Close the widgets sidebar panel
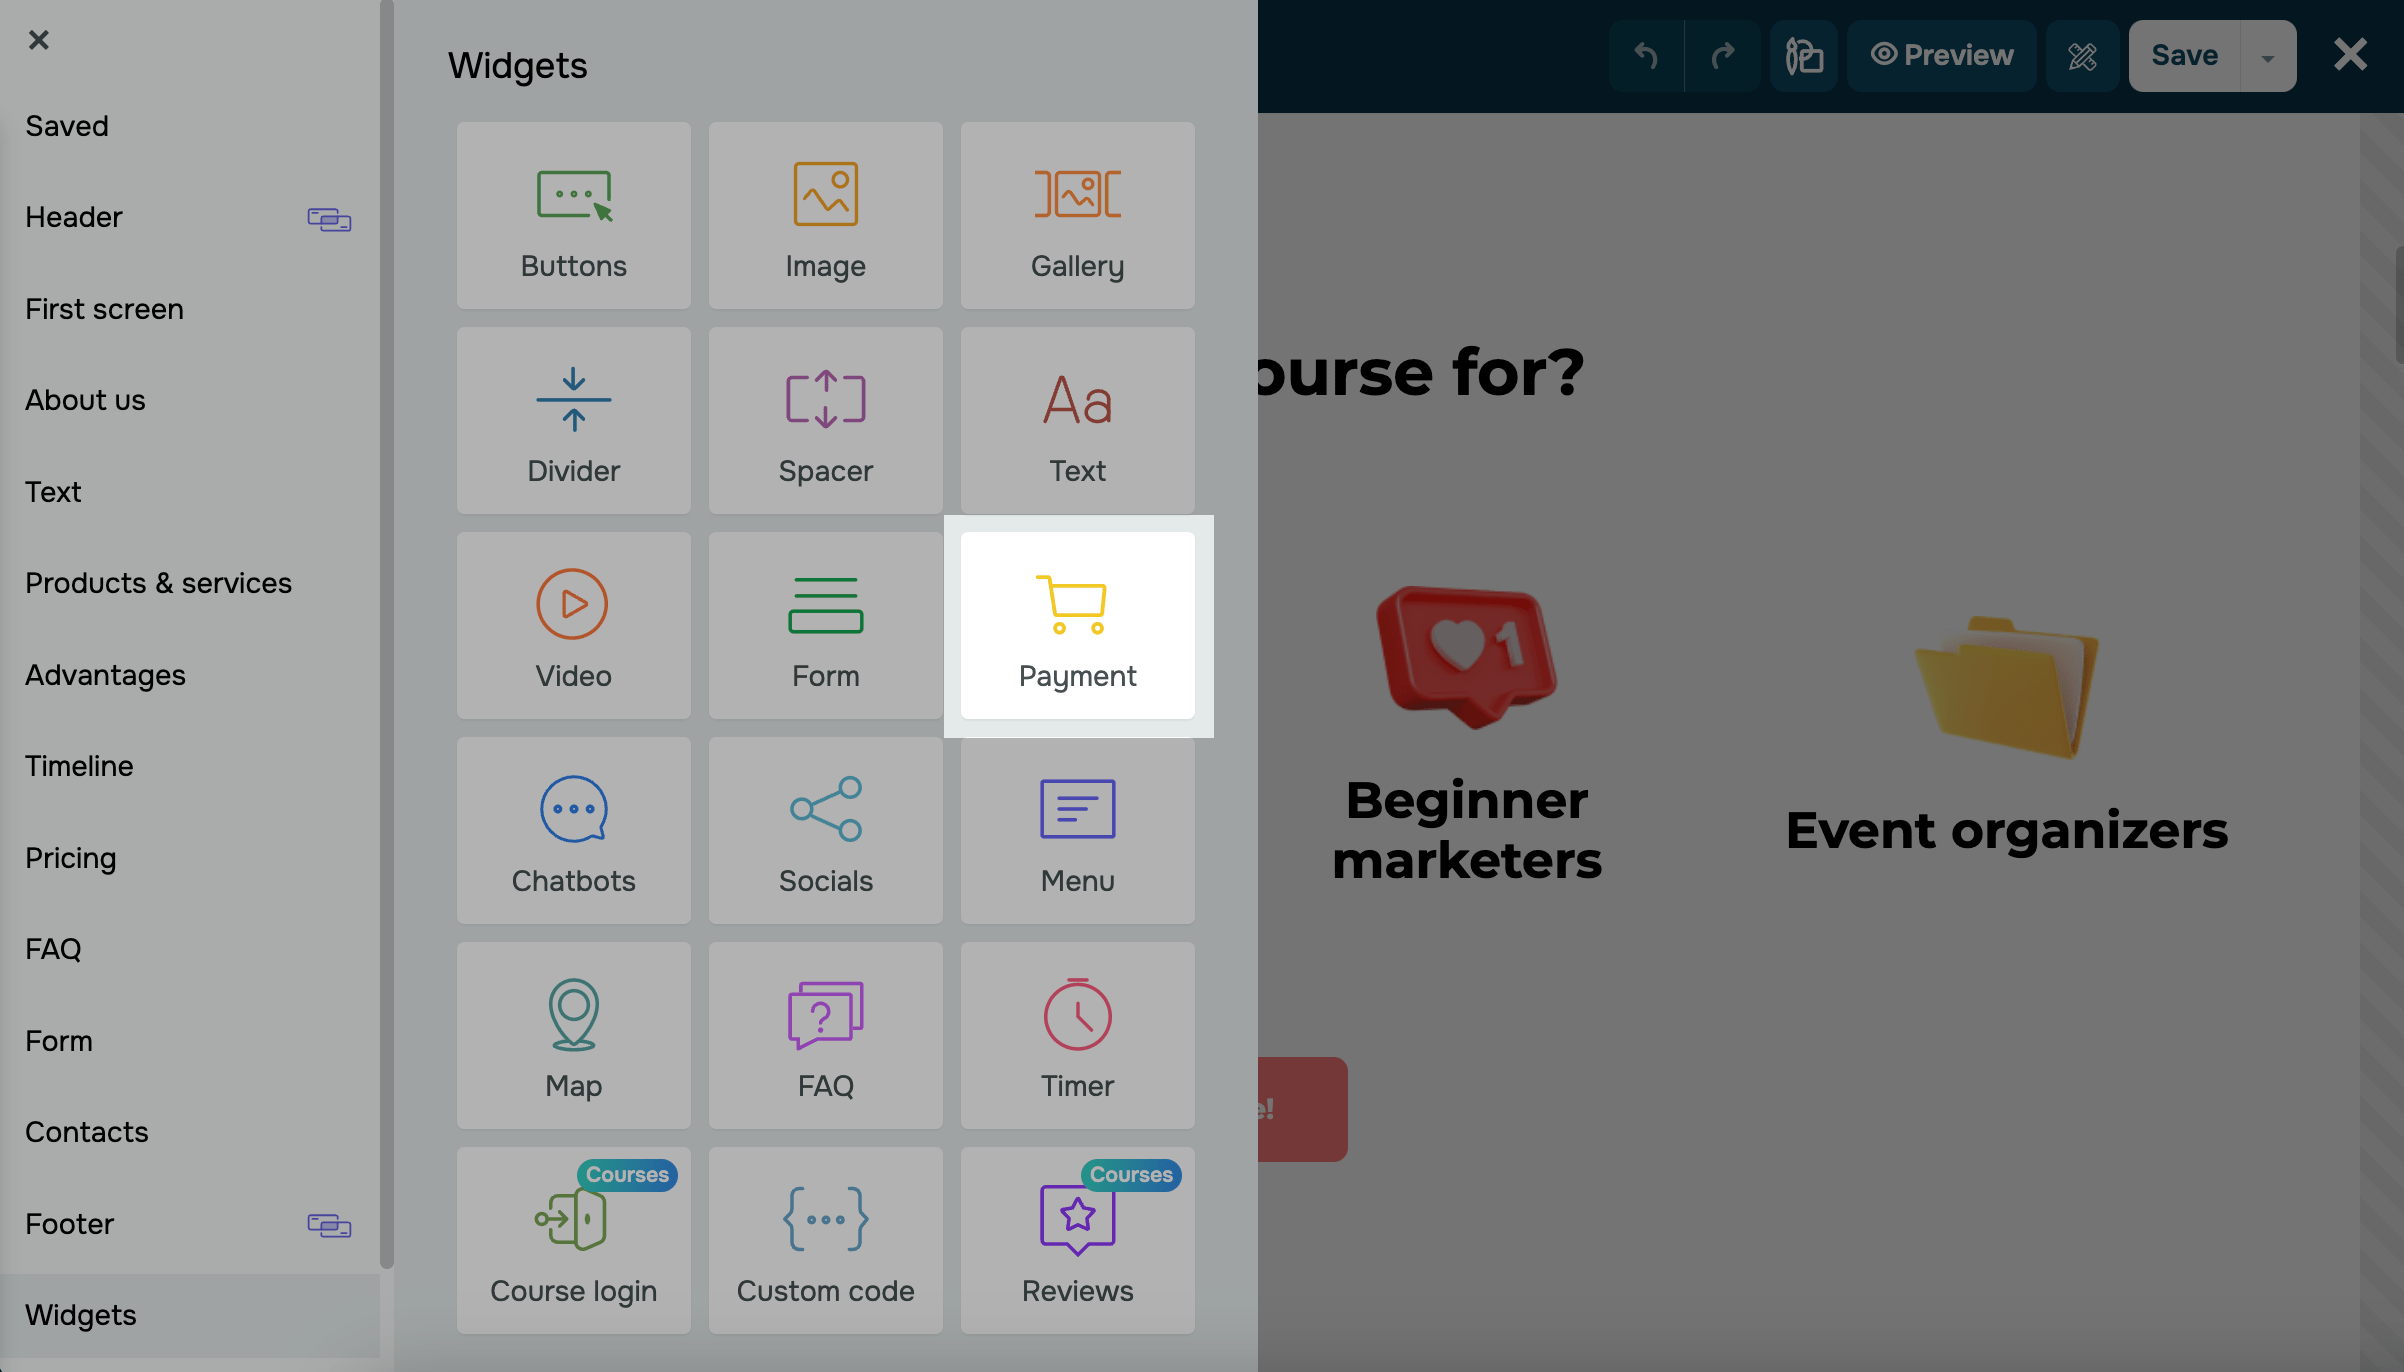 pos(38,40)
